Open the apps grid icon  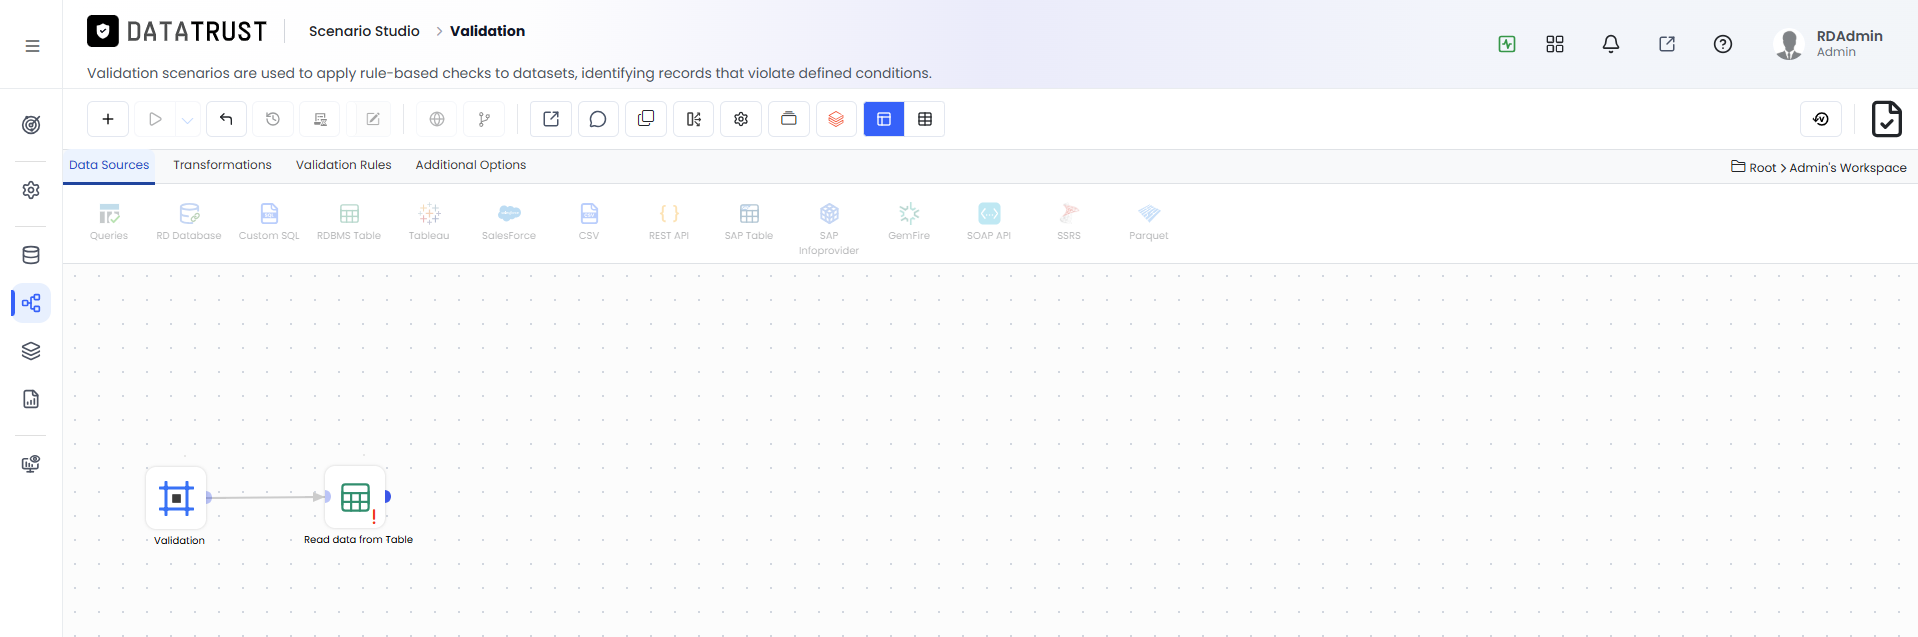coord(1555,44)
